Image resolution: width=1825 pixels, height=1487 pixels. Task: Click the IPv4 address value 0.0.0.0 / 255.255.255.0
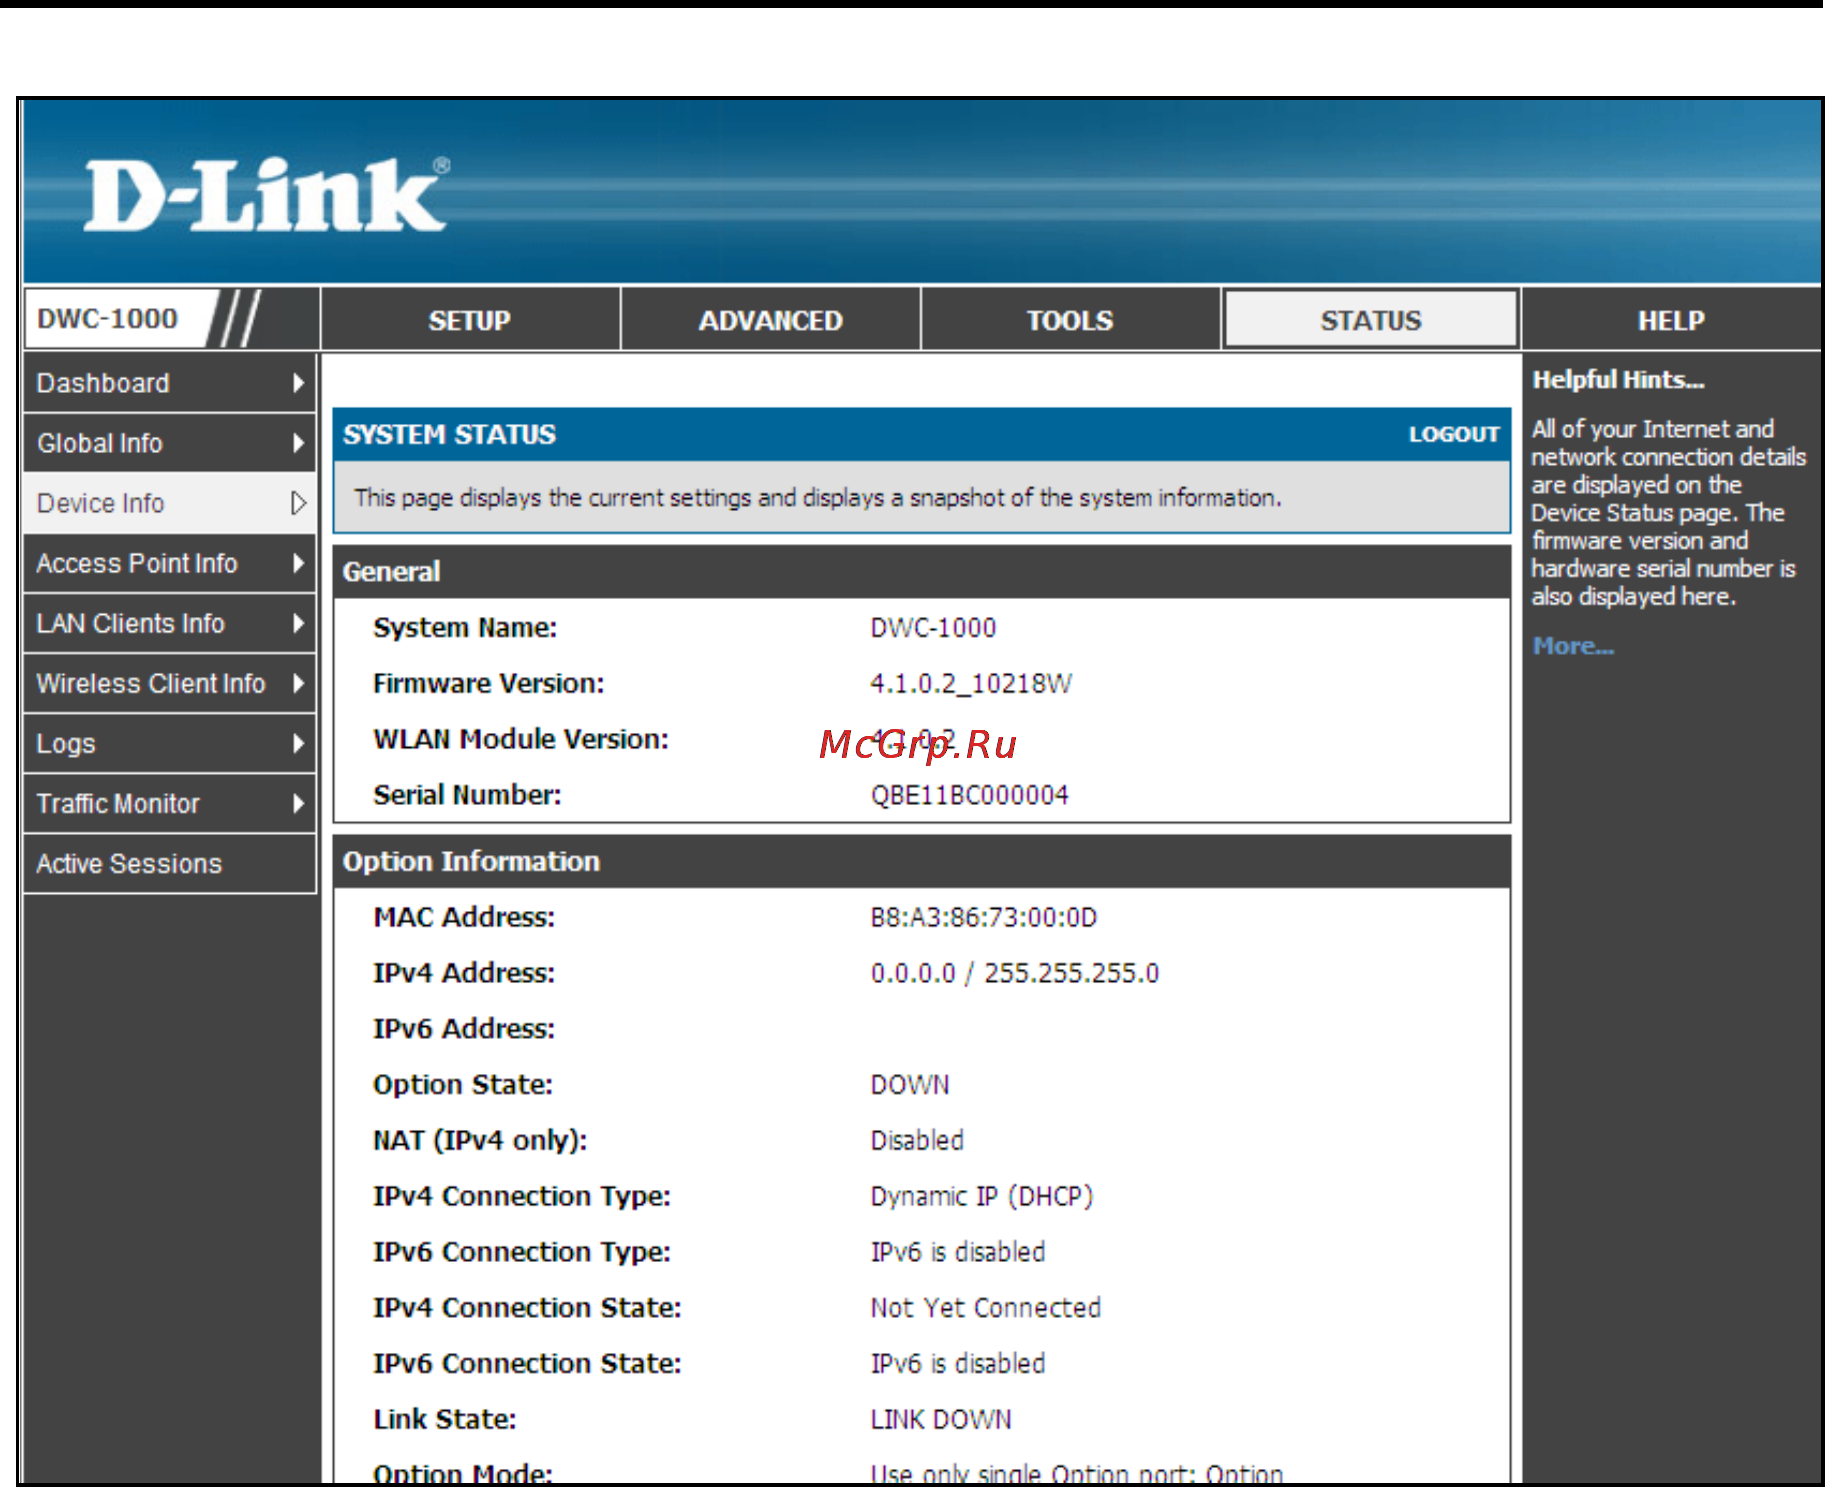coord(1014,973)
